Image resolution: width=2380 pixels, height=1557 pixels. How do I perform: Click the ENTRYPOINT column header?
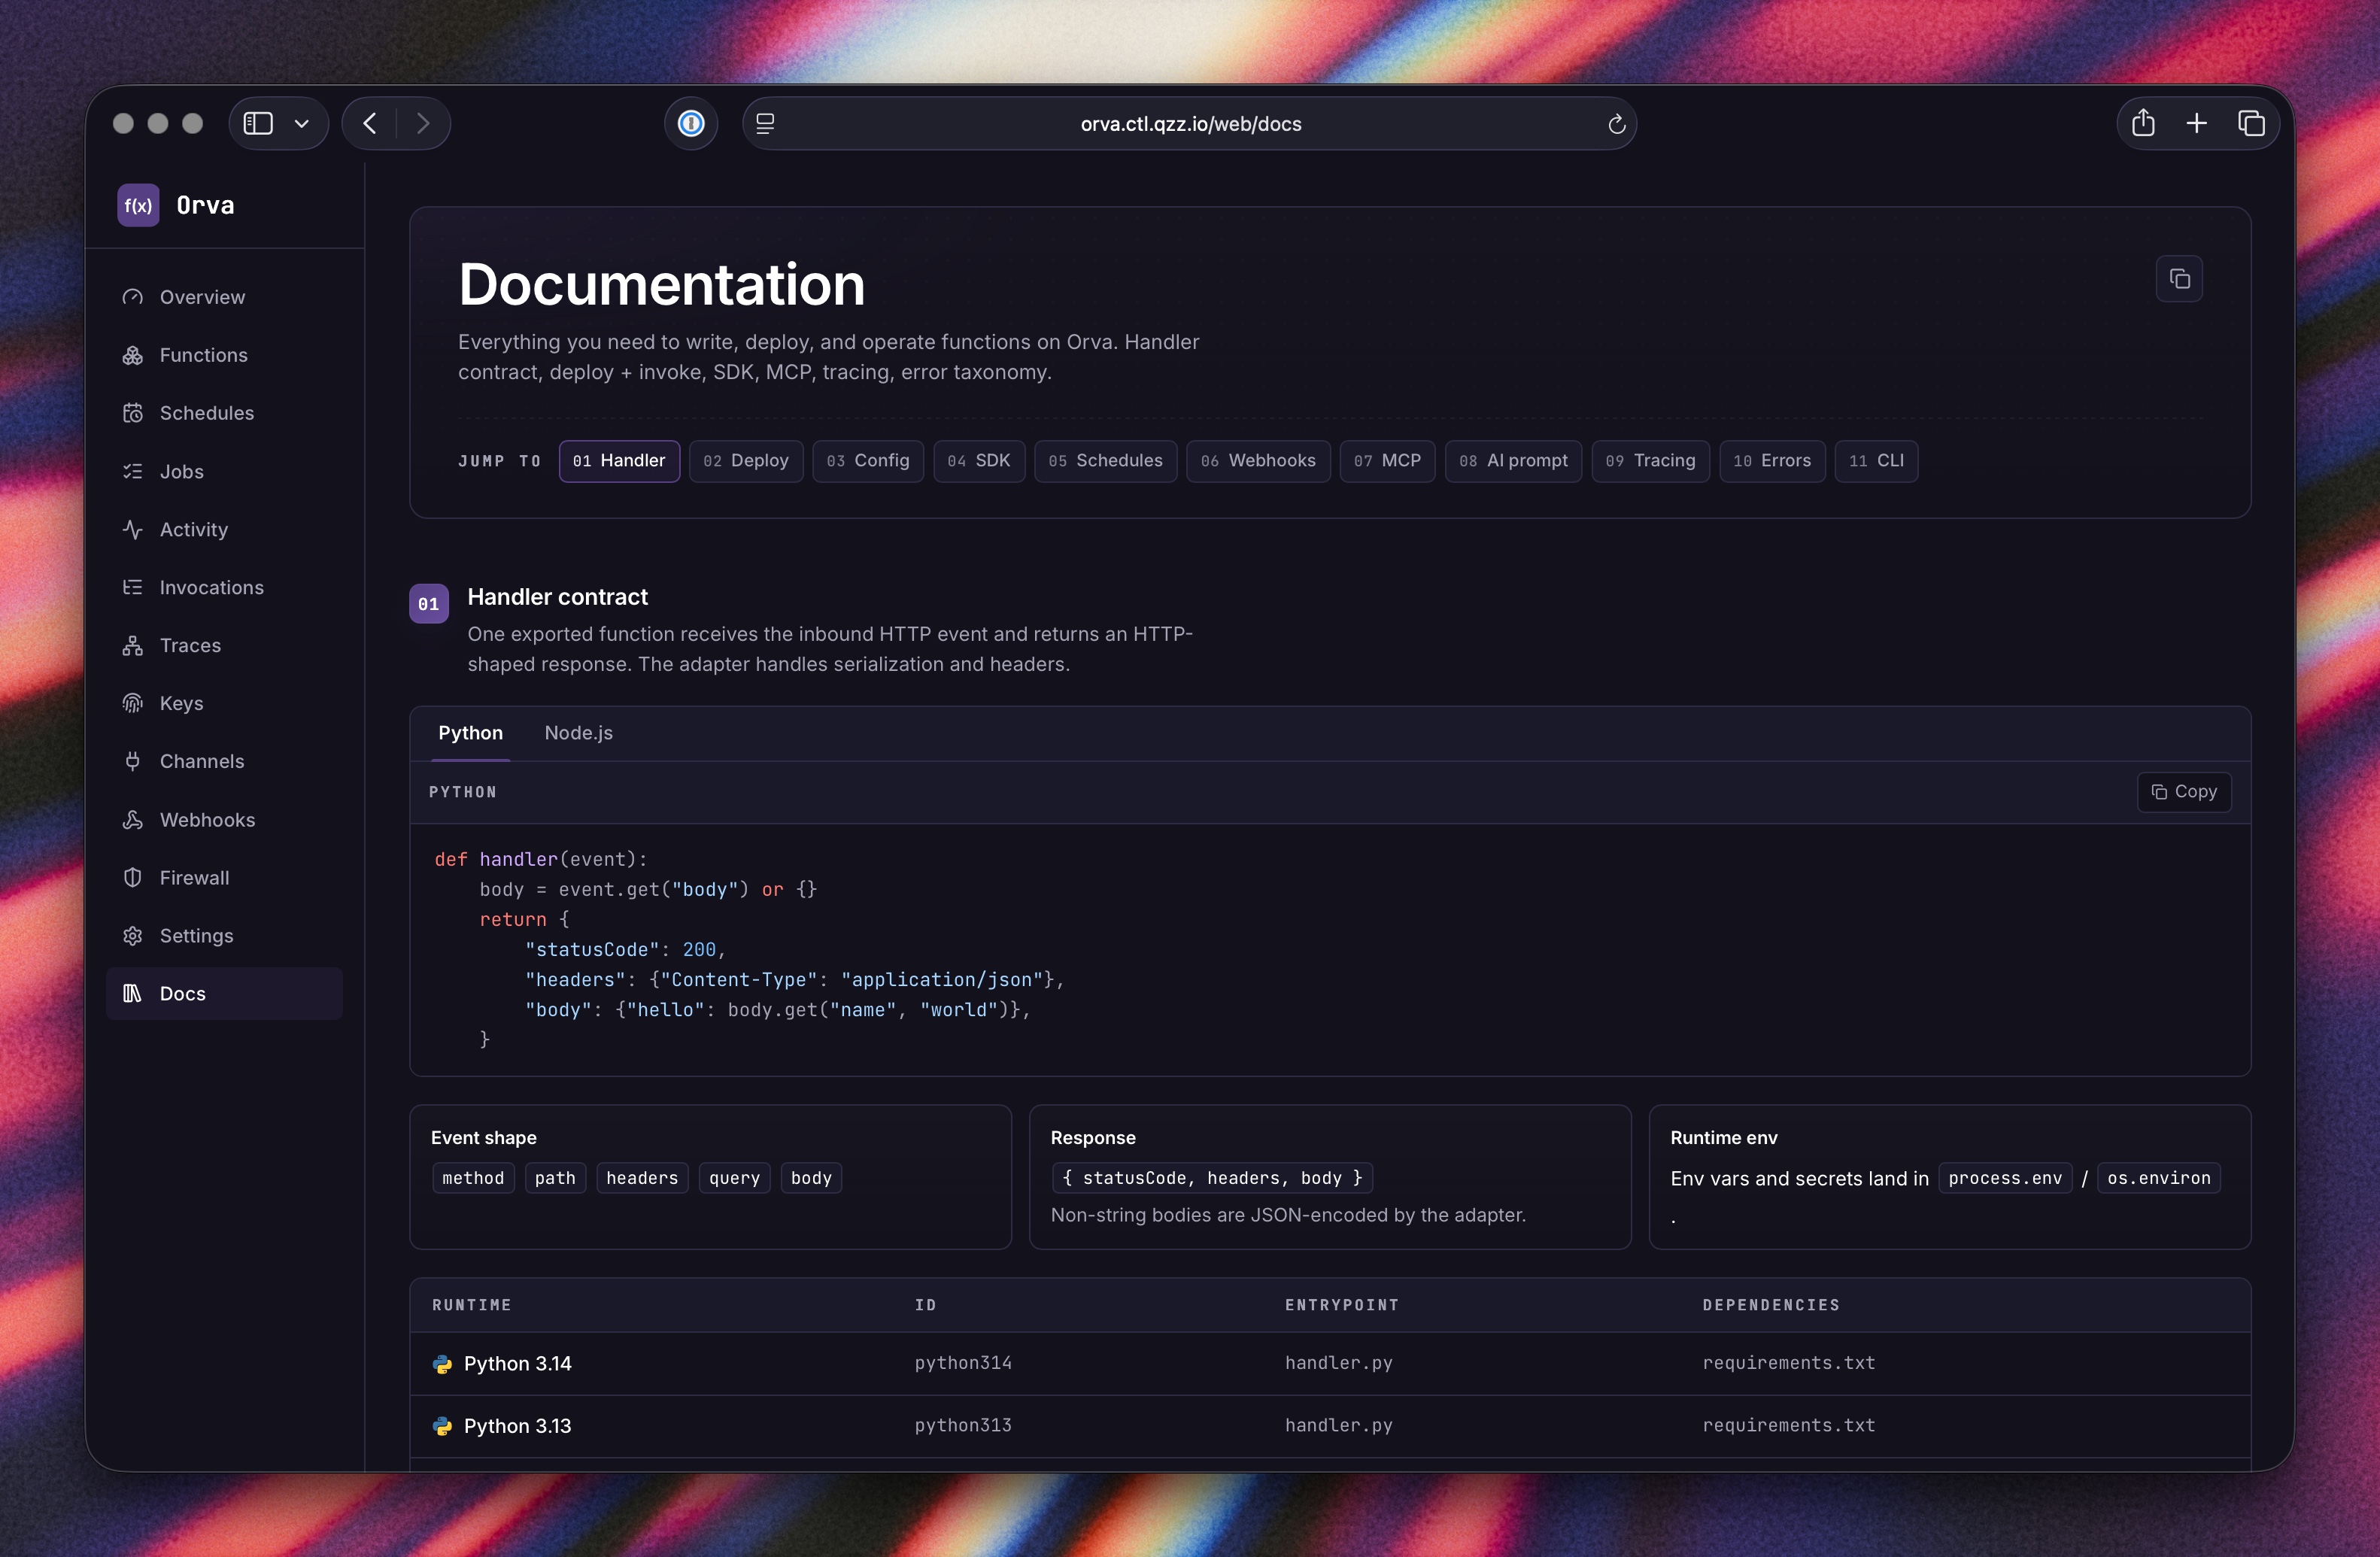(x=1342, y=1305)
